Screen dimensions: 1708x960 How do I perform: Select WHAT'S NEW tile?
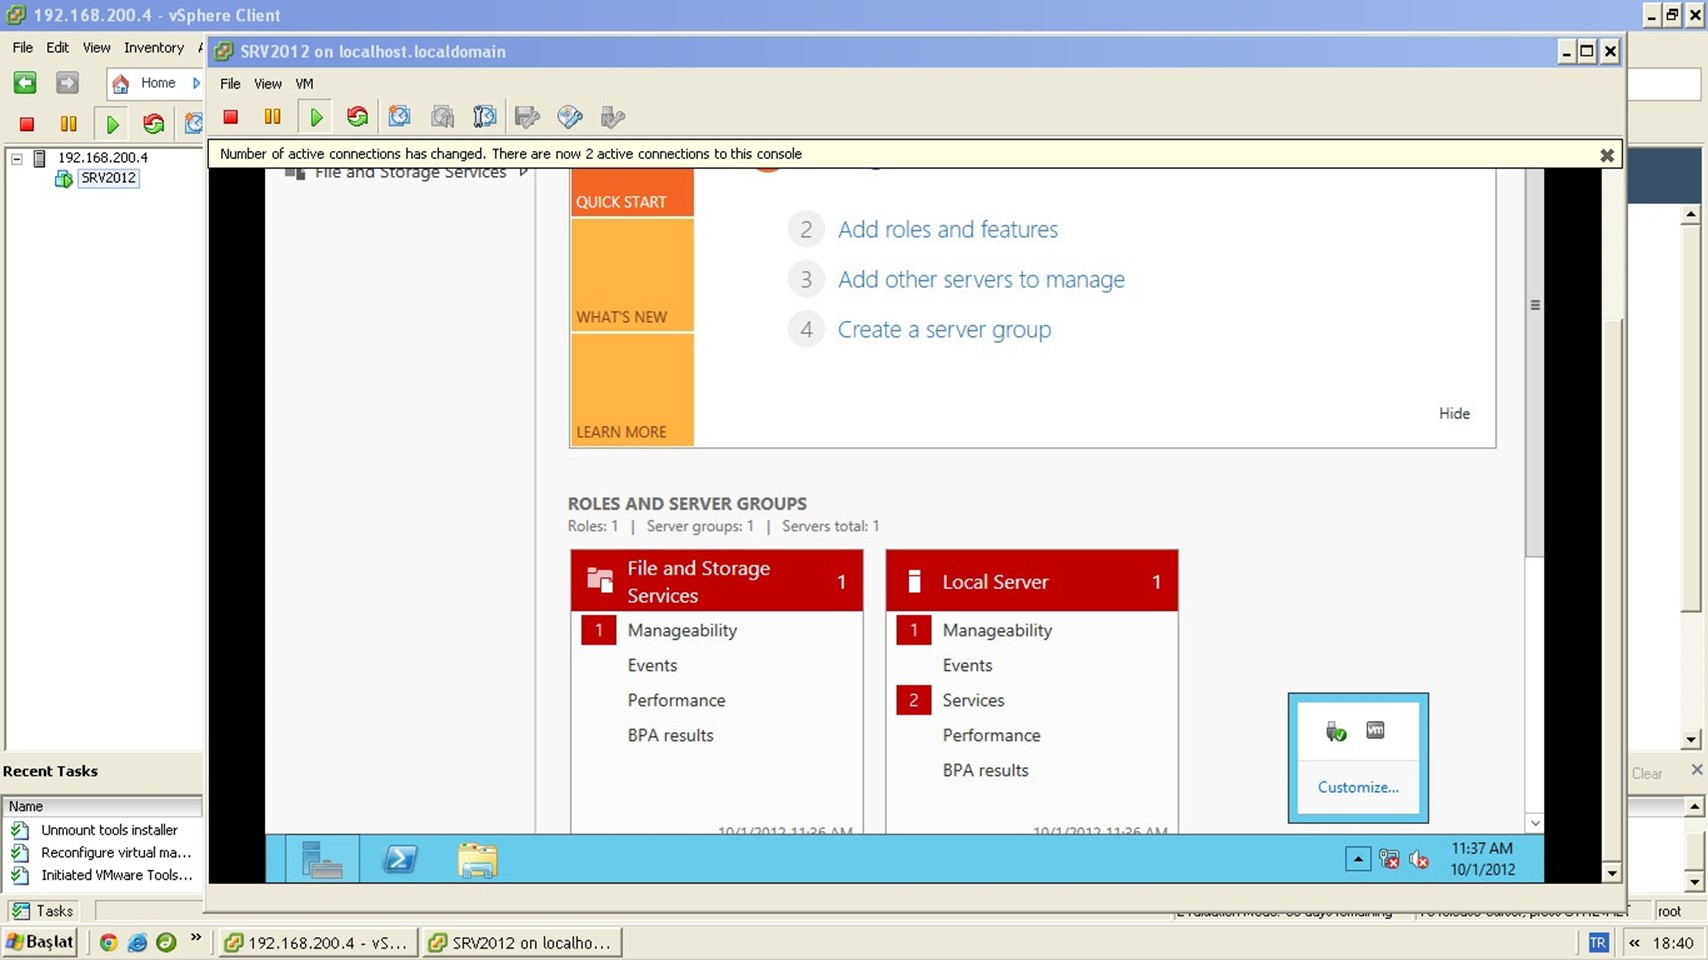[x=631, y=275]
